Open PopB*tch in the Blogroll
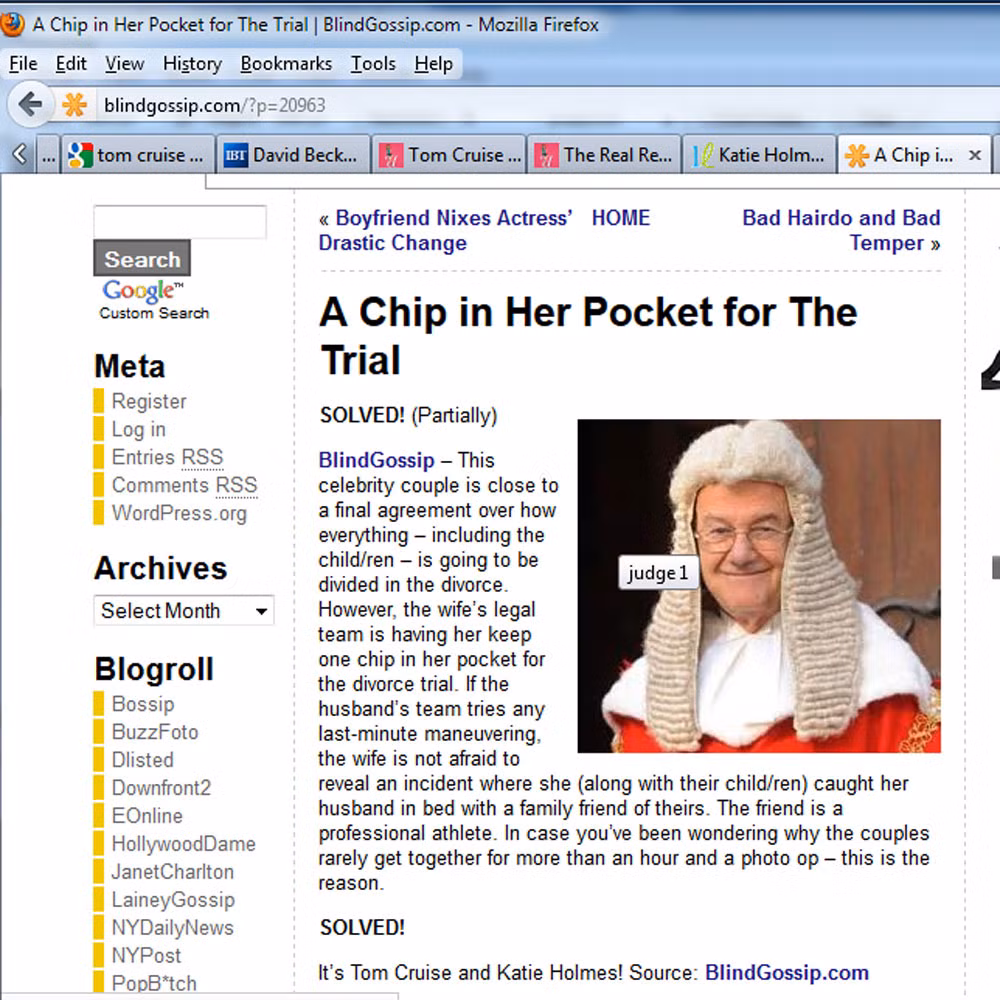The width and height of the screenshot is (1000, 1000). click(154, 983)
